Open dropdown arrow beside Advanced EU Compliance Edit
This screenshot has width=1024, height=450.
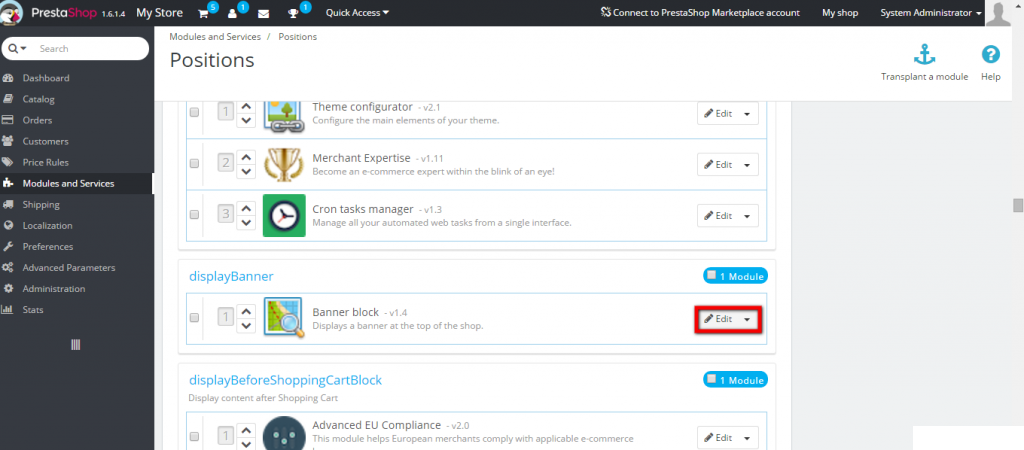click(747, 437)
